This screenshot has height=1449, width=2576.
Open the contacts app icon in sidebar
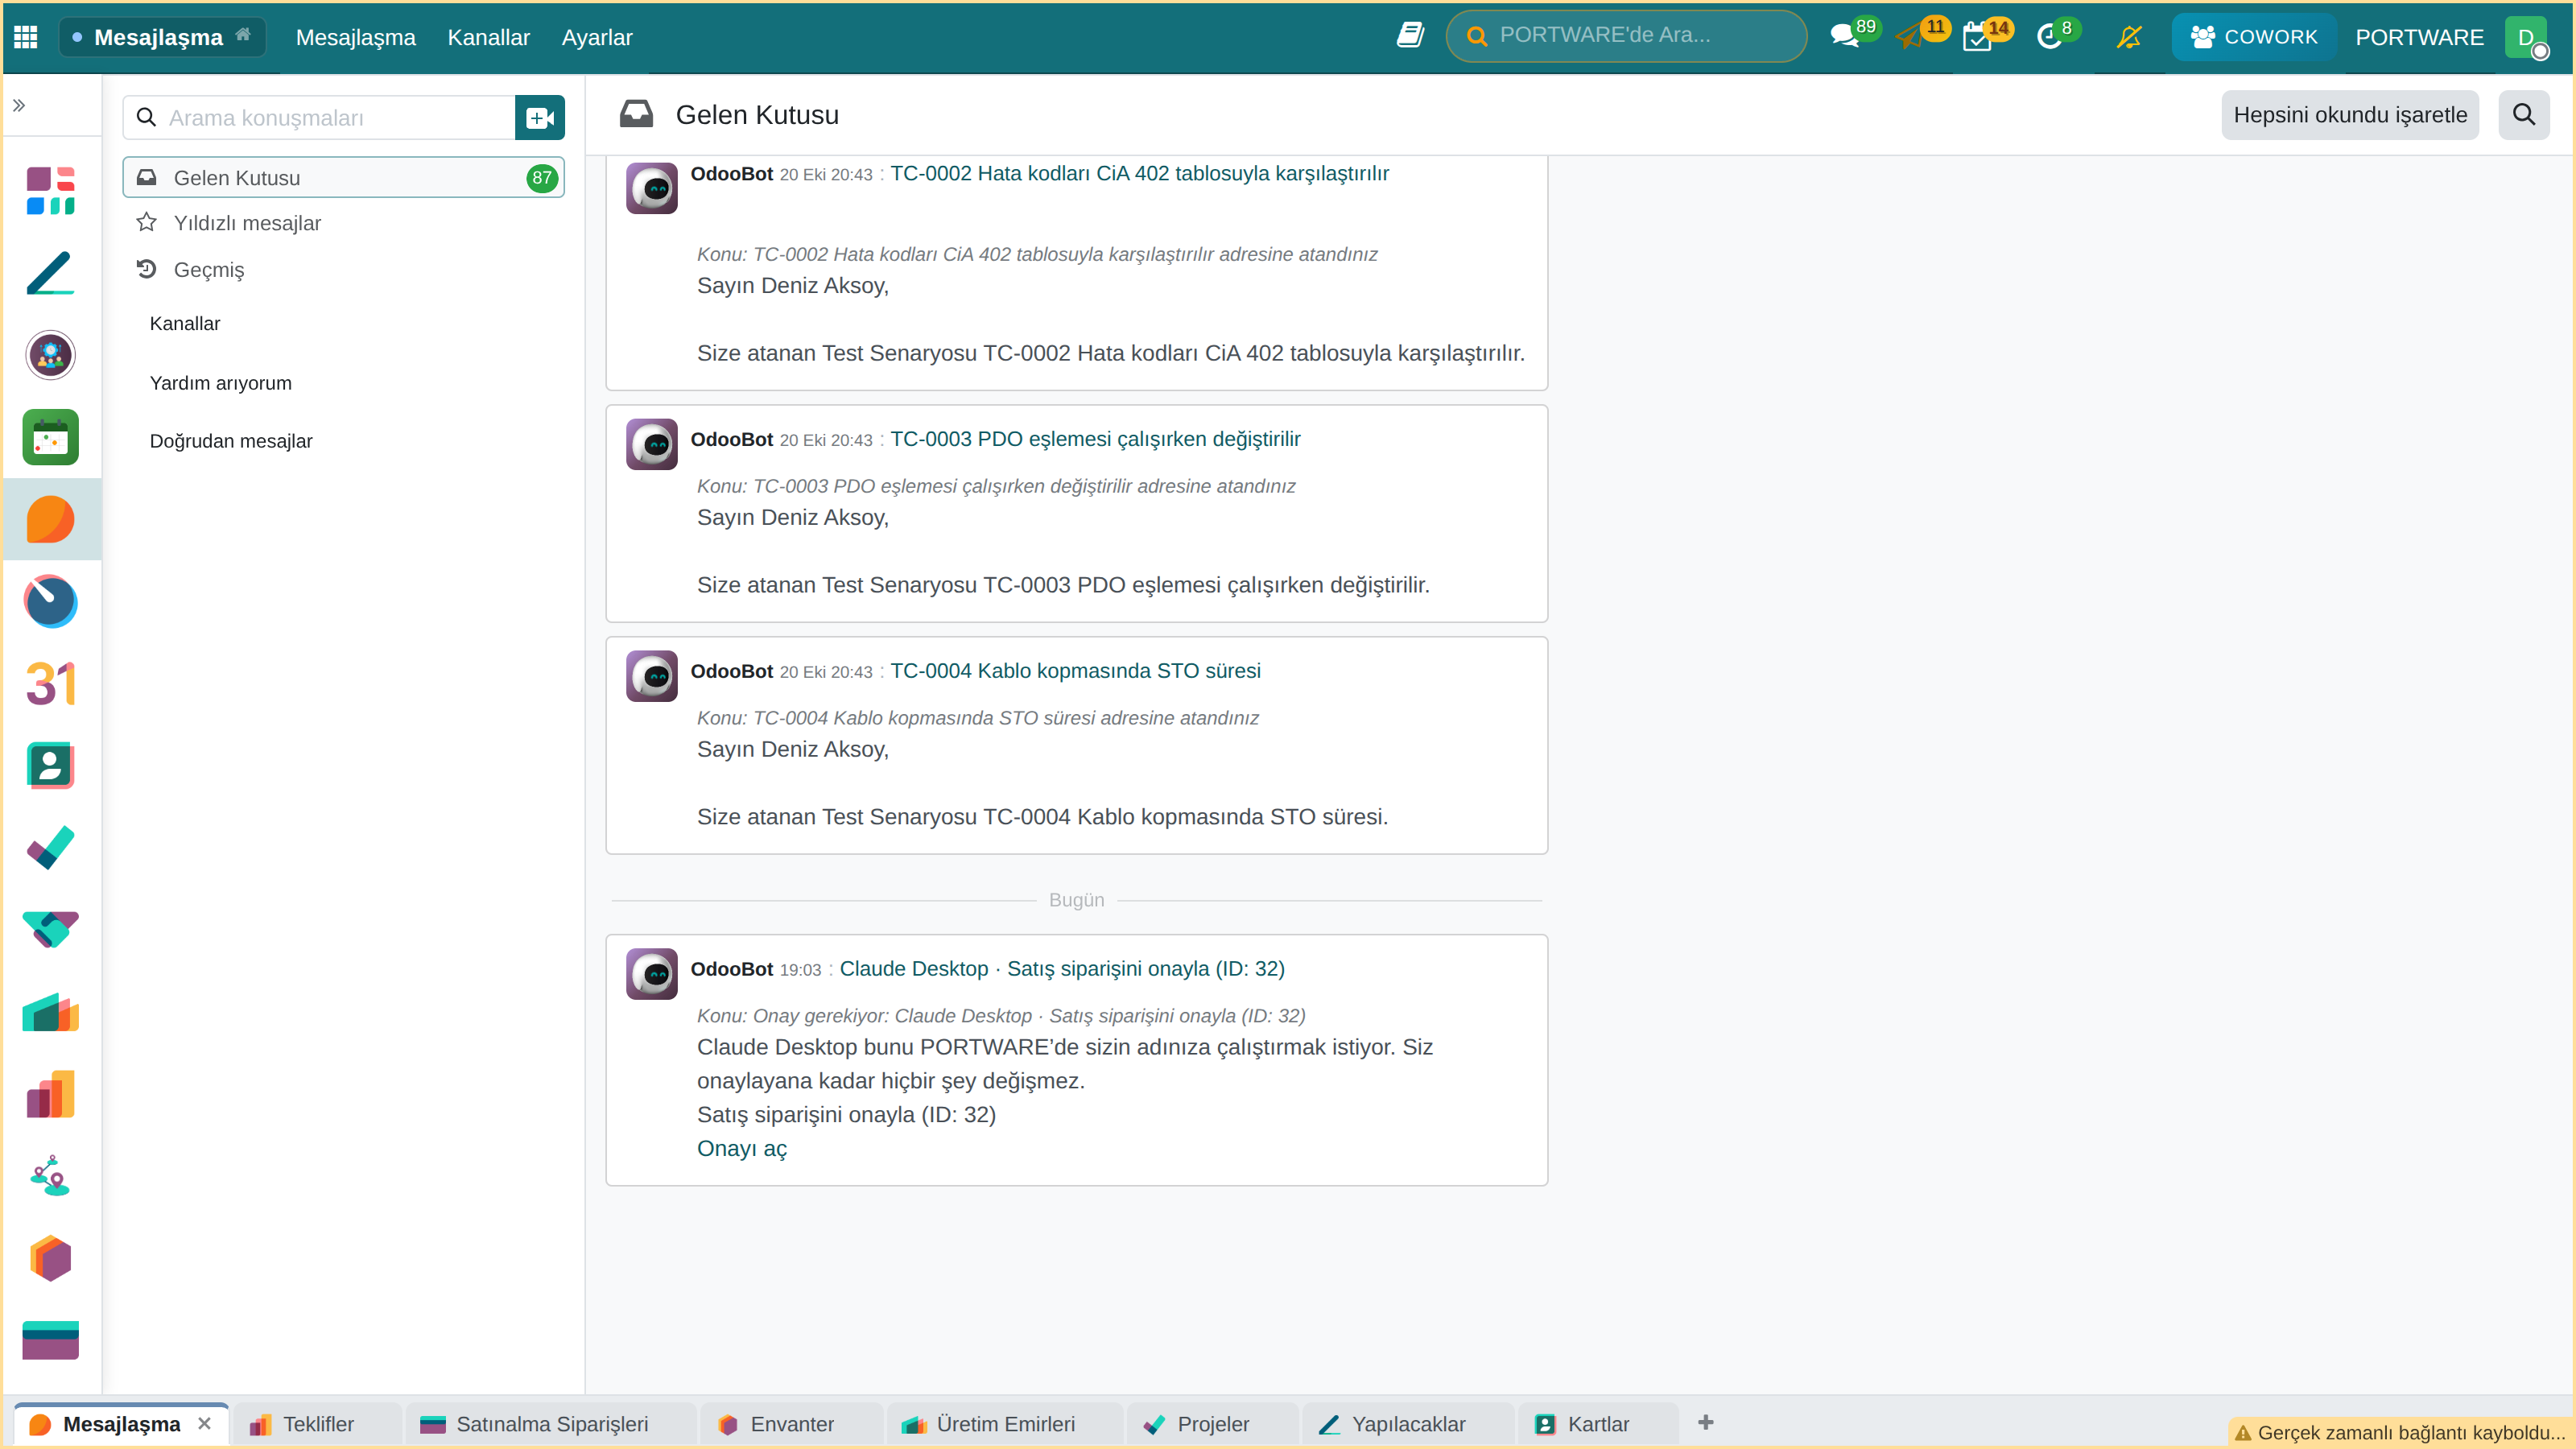[51, 766]
